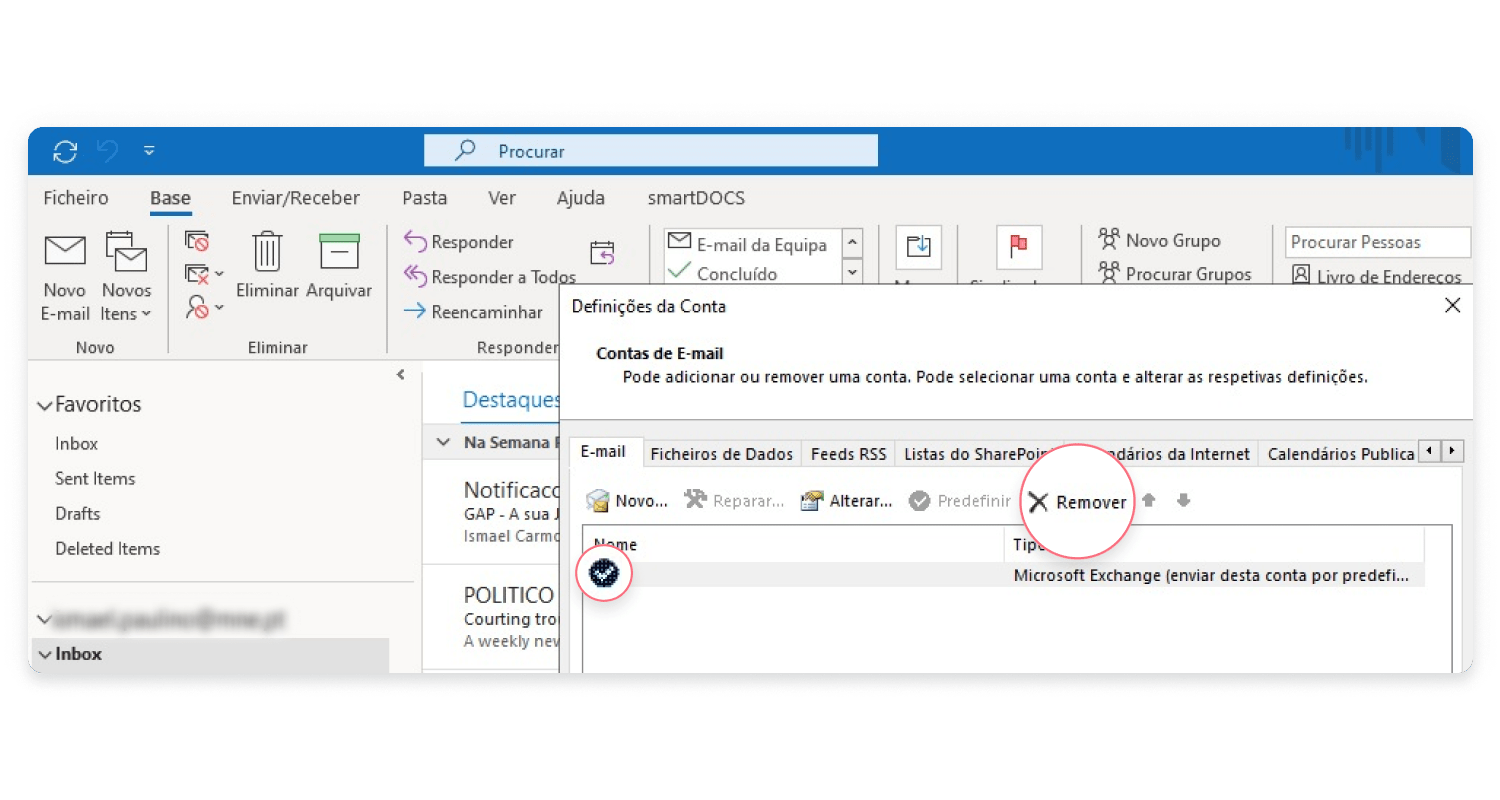Viewport: 1500px width, 800px height.
Task: Collapse the folder pane with arrow
Action: pos(401,375)
